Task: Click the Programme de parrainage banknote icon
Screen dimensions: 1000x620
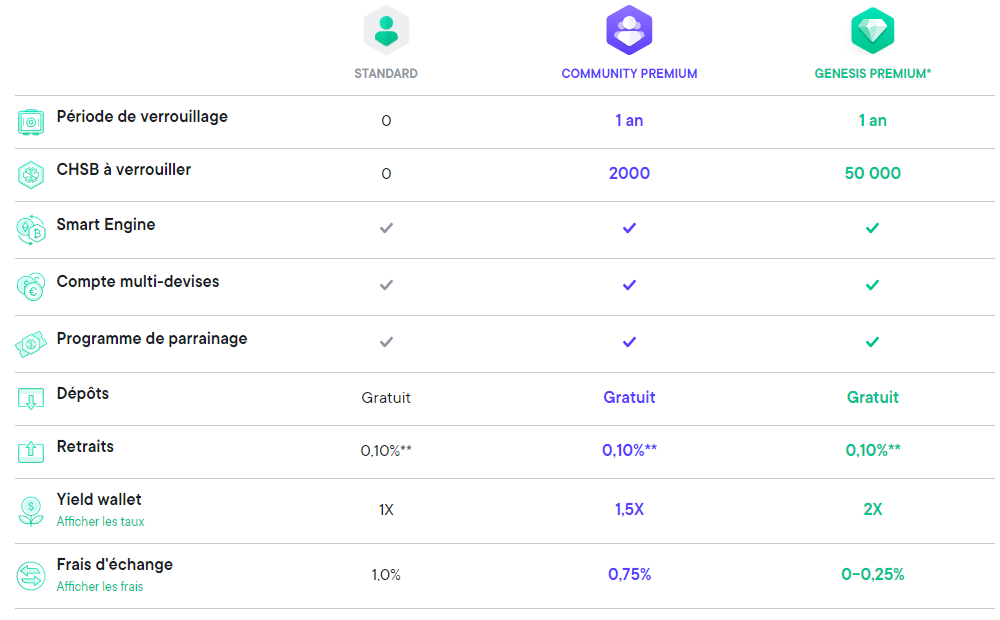Action: (31, 344)
